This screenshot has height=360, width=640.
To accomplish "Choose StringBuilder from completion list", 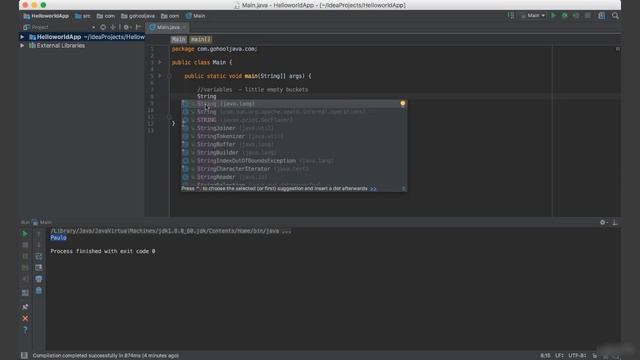I will pos(294,153).
